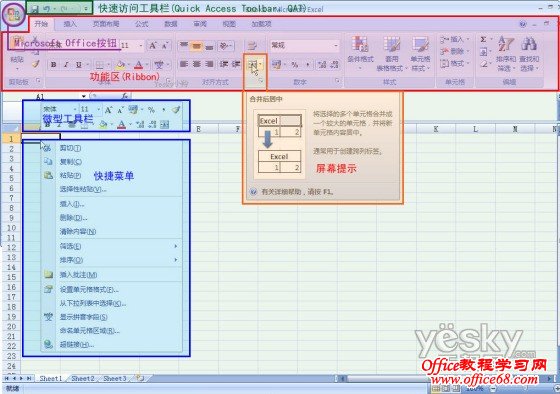
Task: Open the 查找和选择 (Find & Select) menu
Action: [529, 54]
